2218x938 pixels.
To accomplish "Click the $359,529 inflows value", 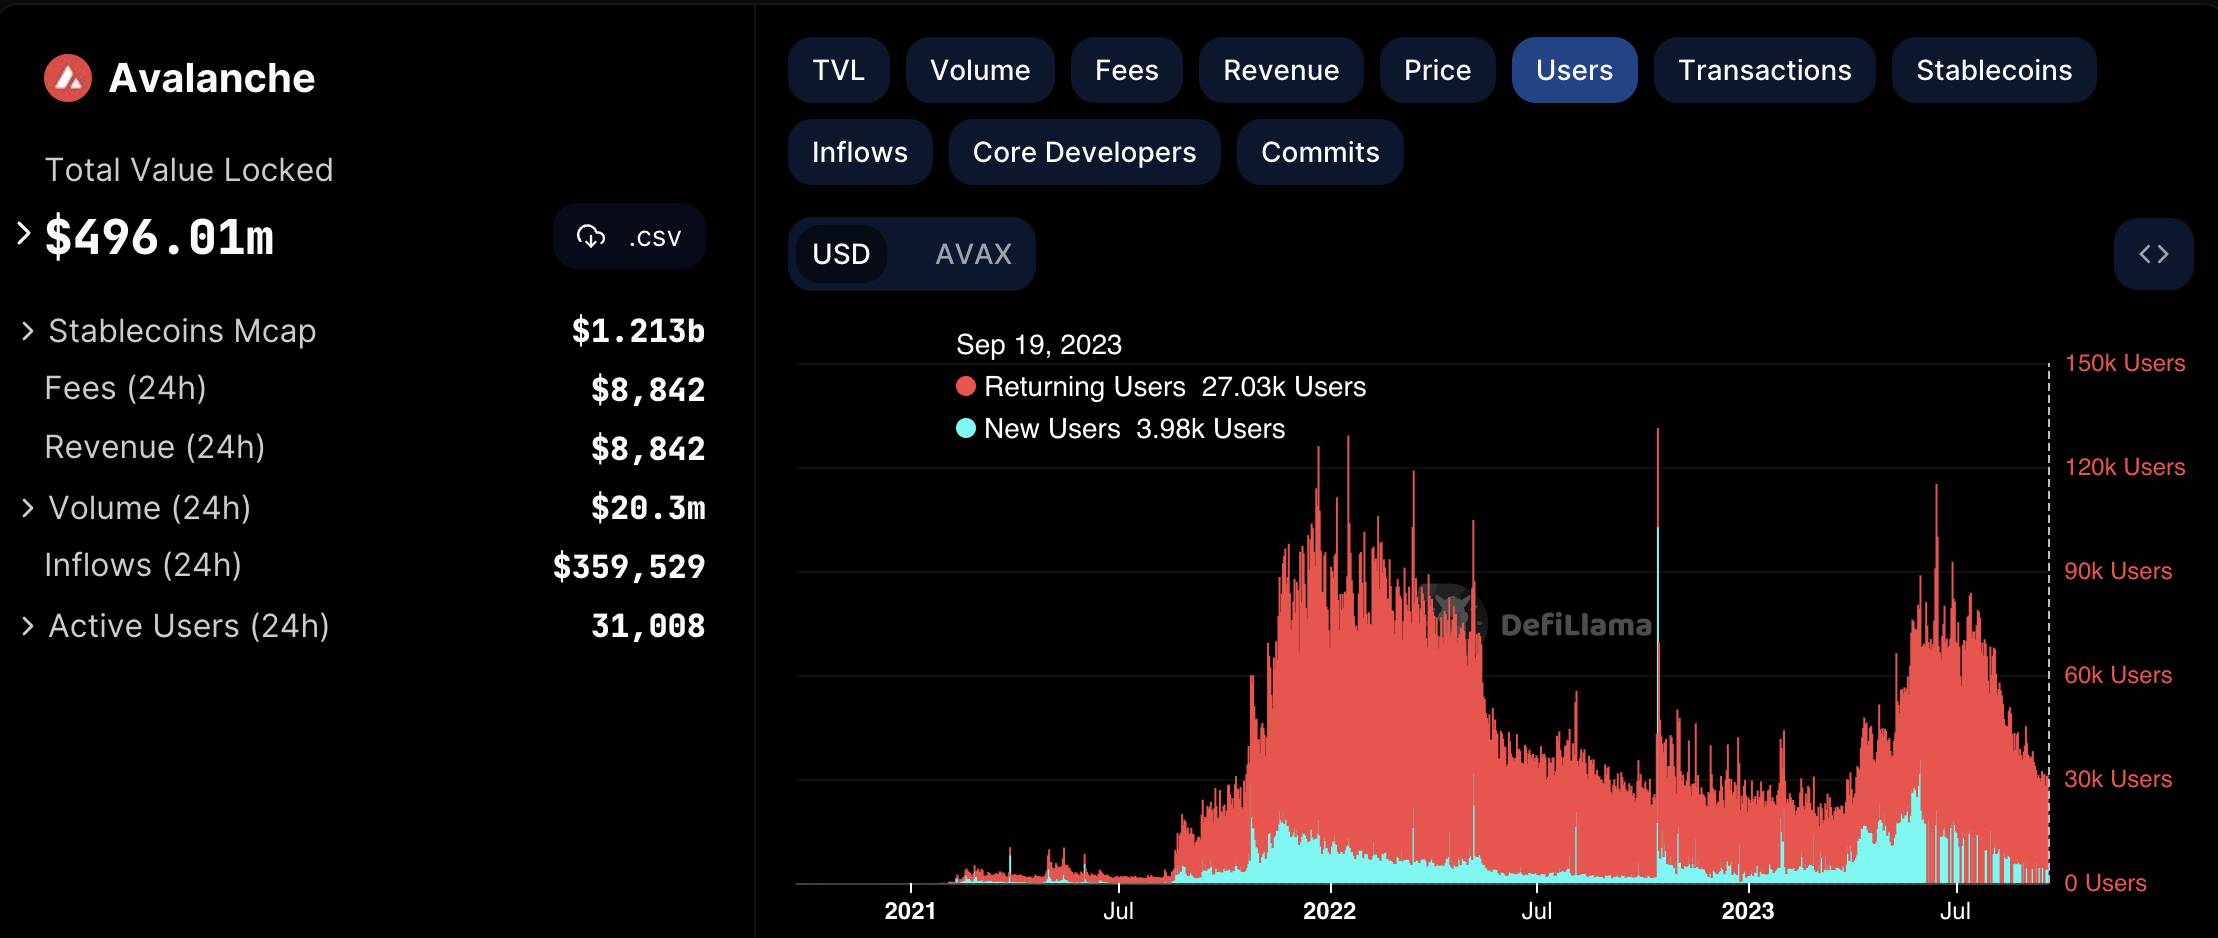I will [x=629, y=567].
